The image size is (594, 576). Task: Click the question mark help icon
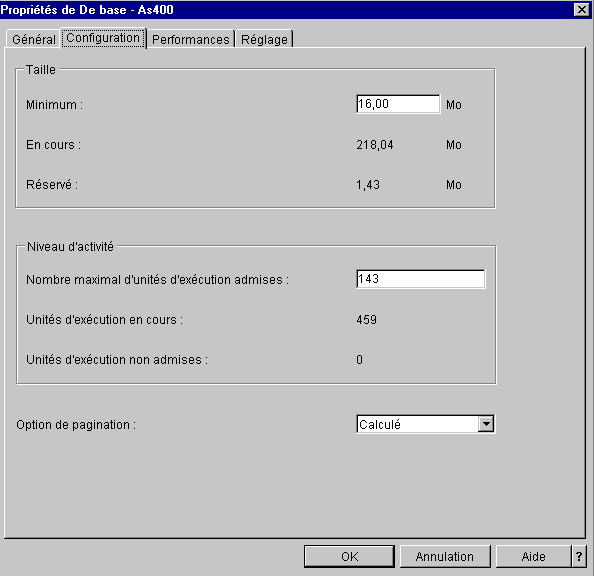click(579, 556)
